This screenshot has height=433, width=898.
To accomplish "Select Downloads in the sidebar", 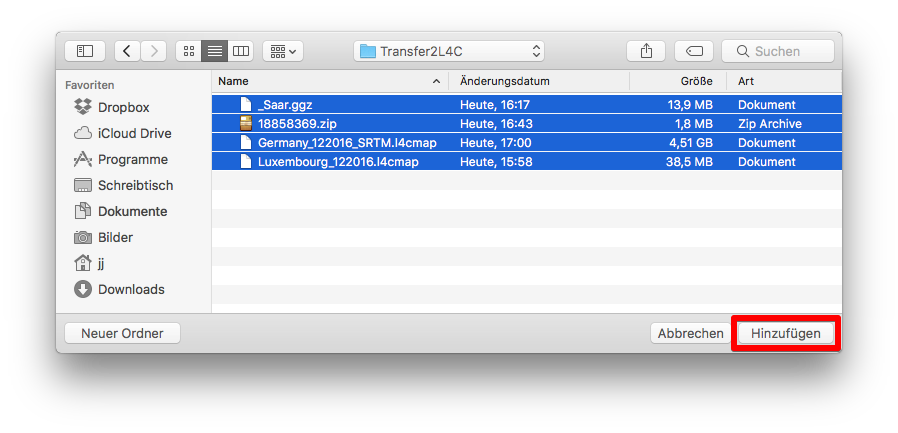I will 131,289.
